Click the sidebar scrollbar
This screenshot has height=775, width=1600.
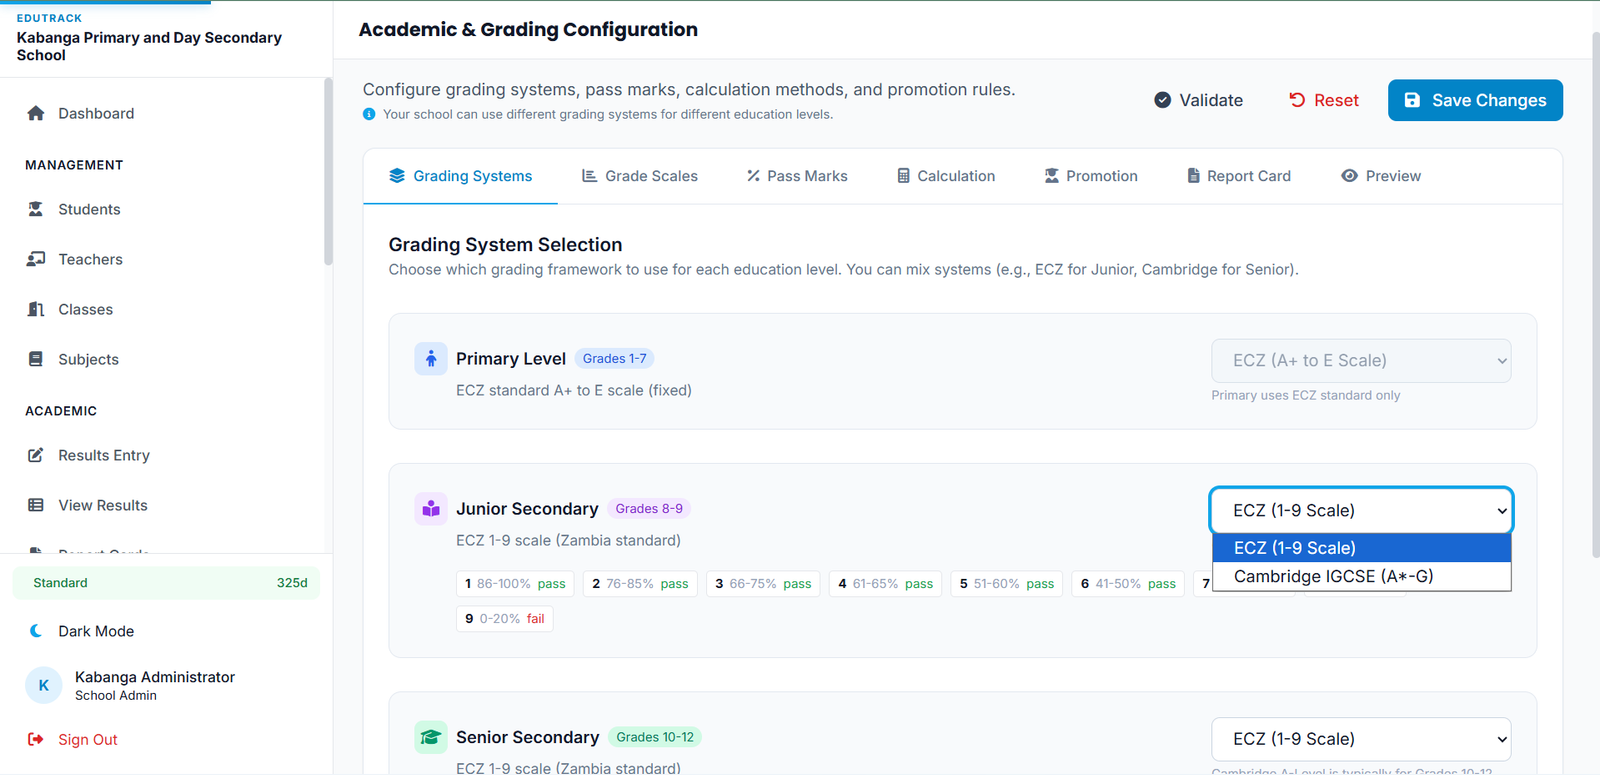(x=328, y=172)
